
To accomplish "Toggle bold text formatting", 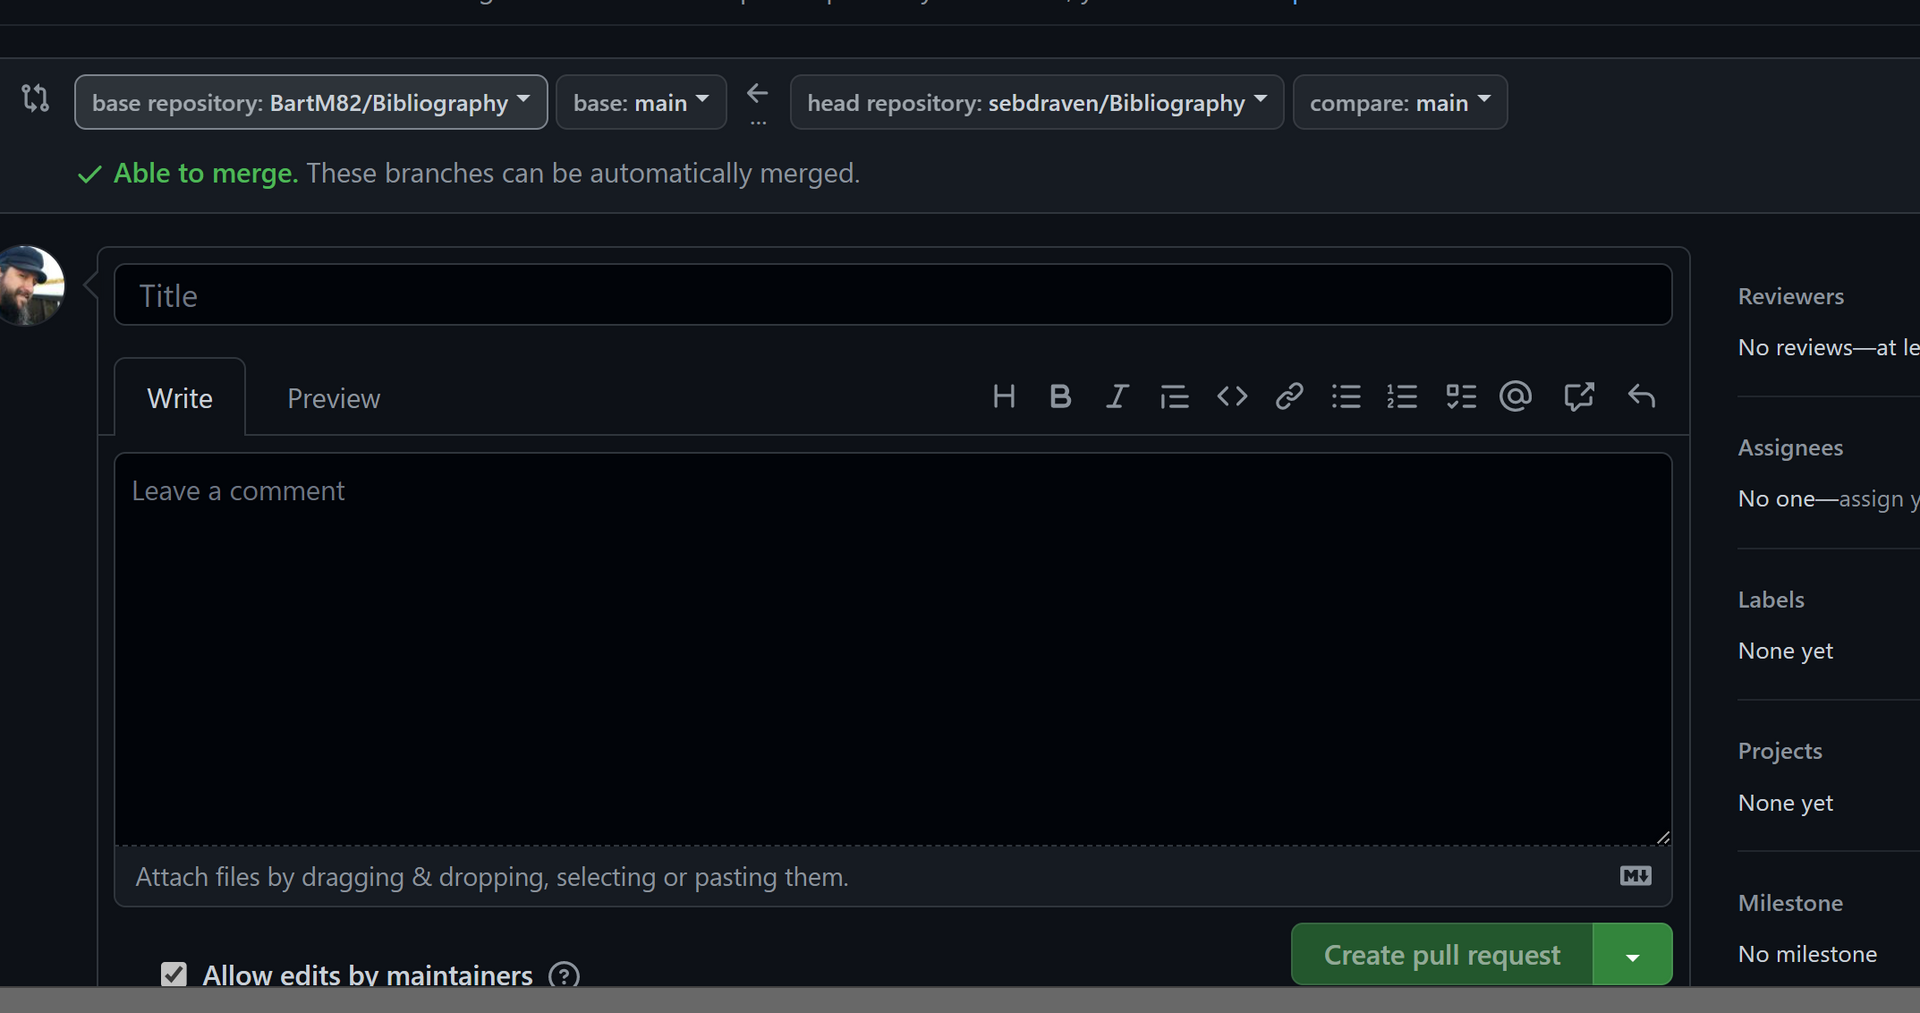I will pos(1060,396).
